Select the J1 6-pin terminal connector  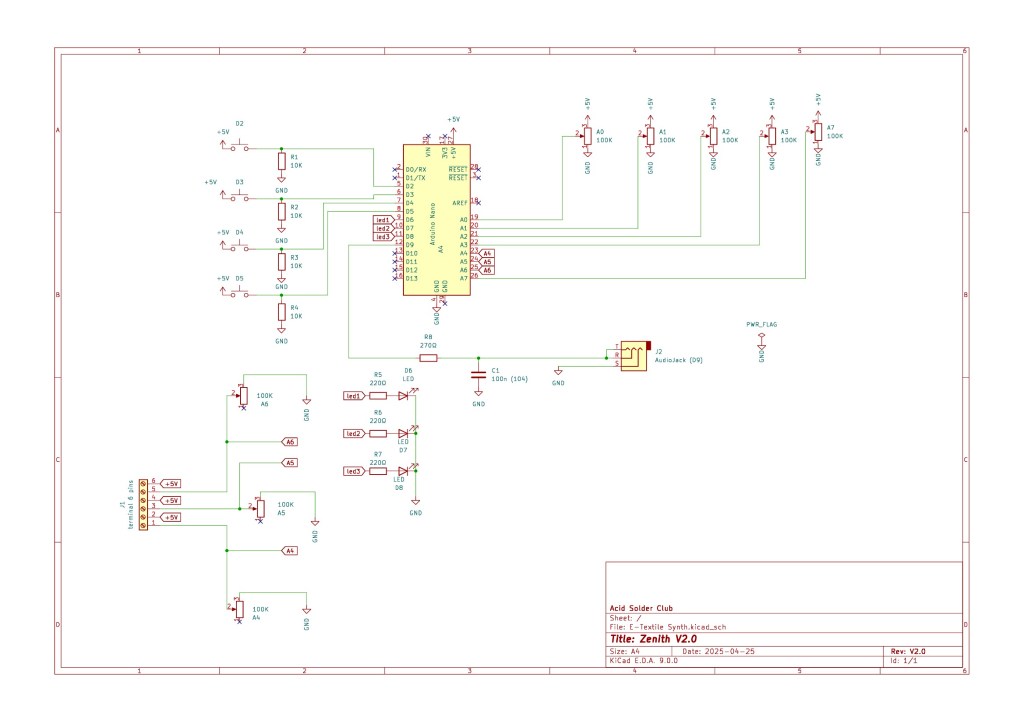[143, 504]
